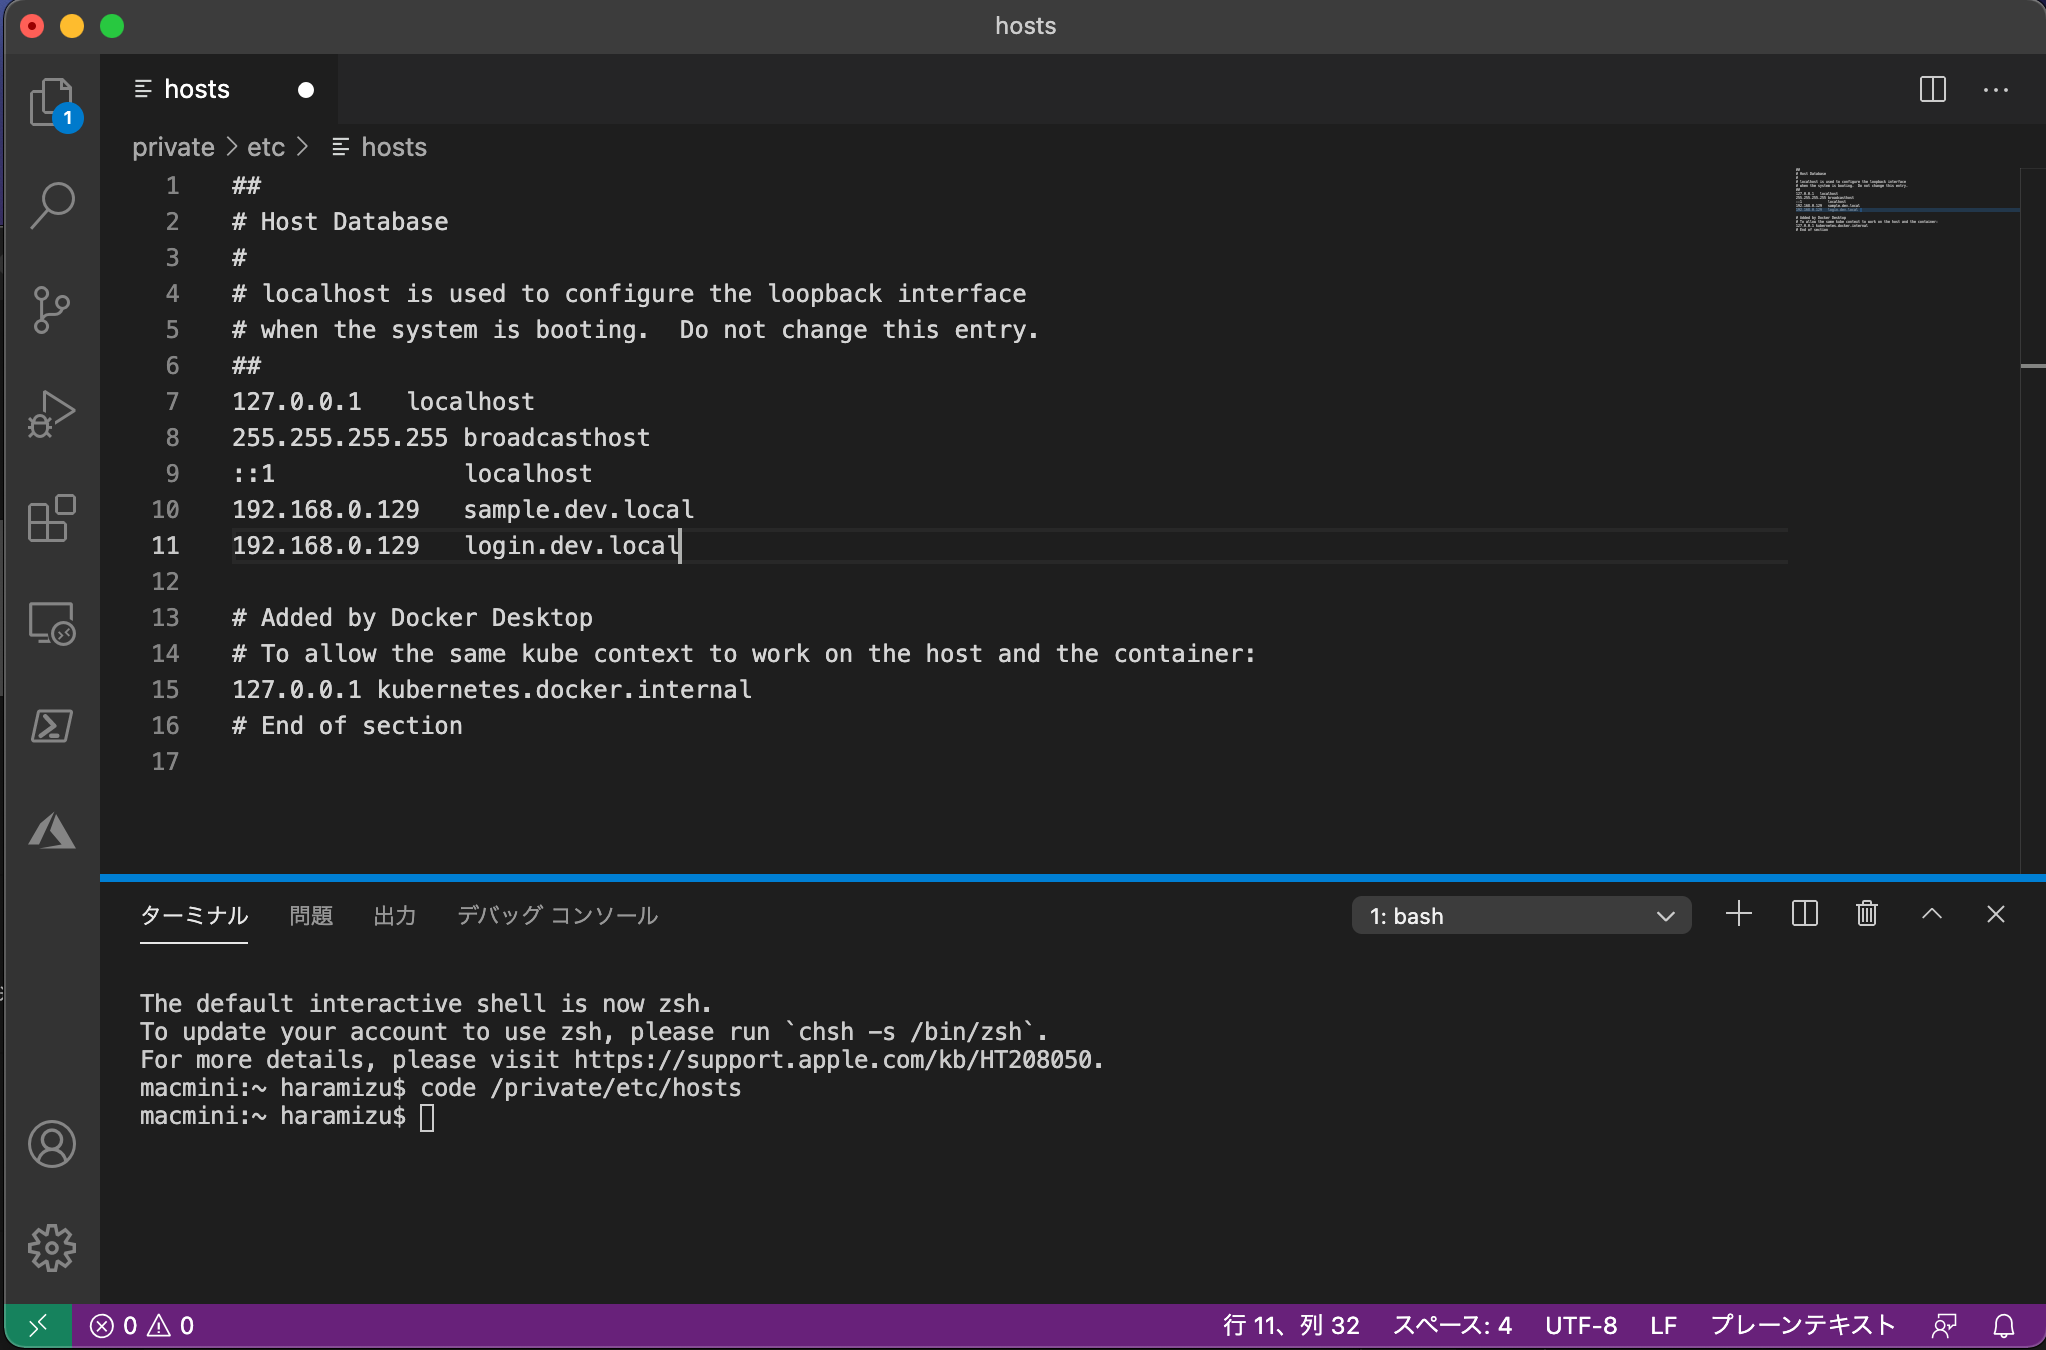This screenshot has width=2046, height=1350.
Task: Click the minimap code overview
Action: tap(1905, 200)
